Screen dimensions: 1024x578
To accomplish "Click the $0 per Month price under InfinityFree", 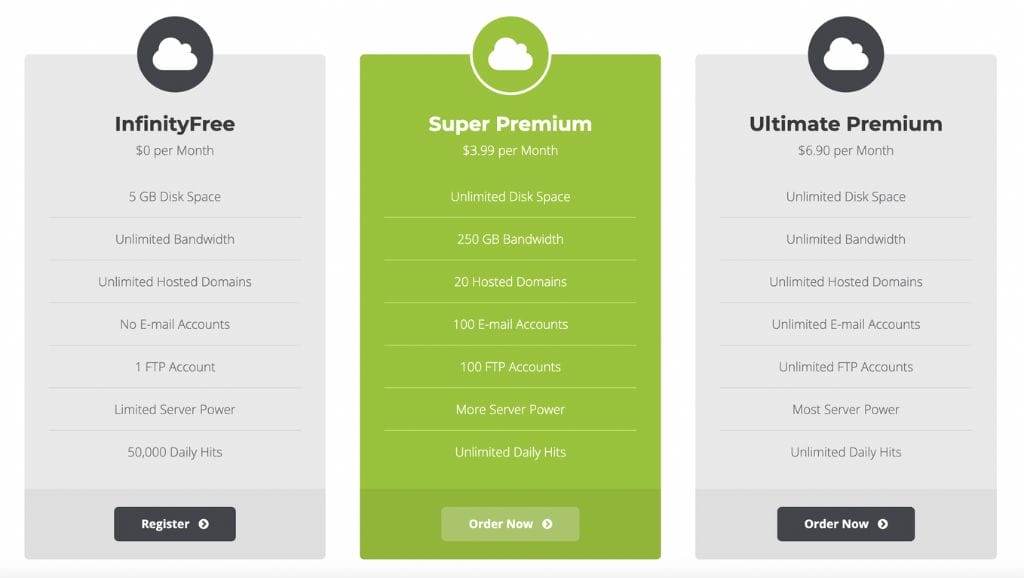I will click(x=175, y=150).
